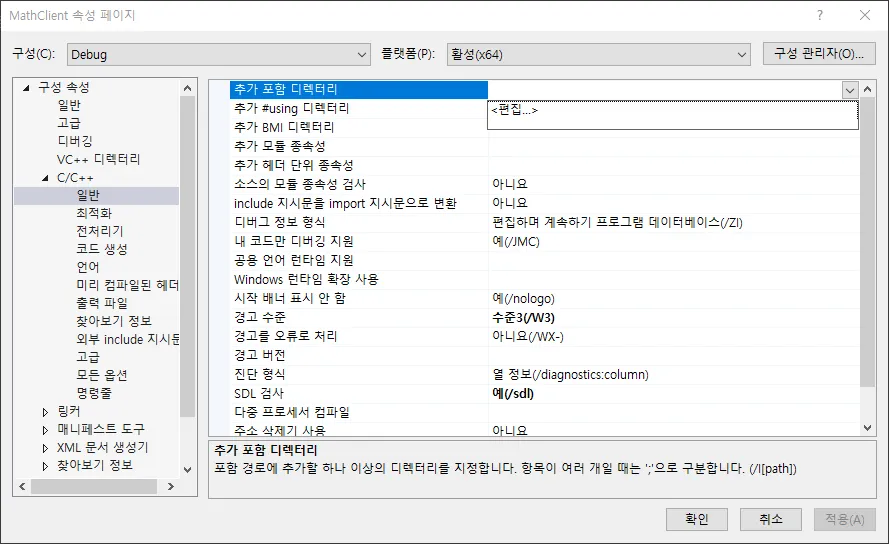Select the 명령줄 tree item
Screen dimensions: 889x544
point(94,393)
